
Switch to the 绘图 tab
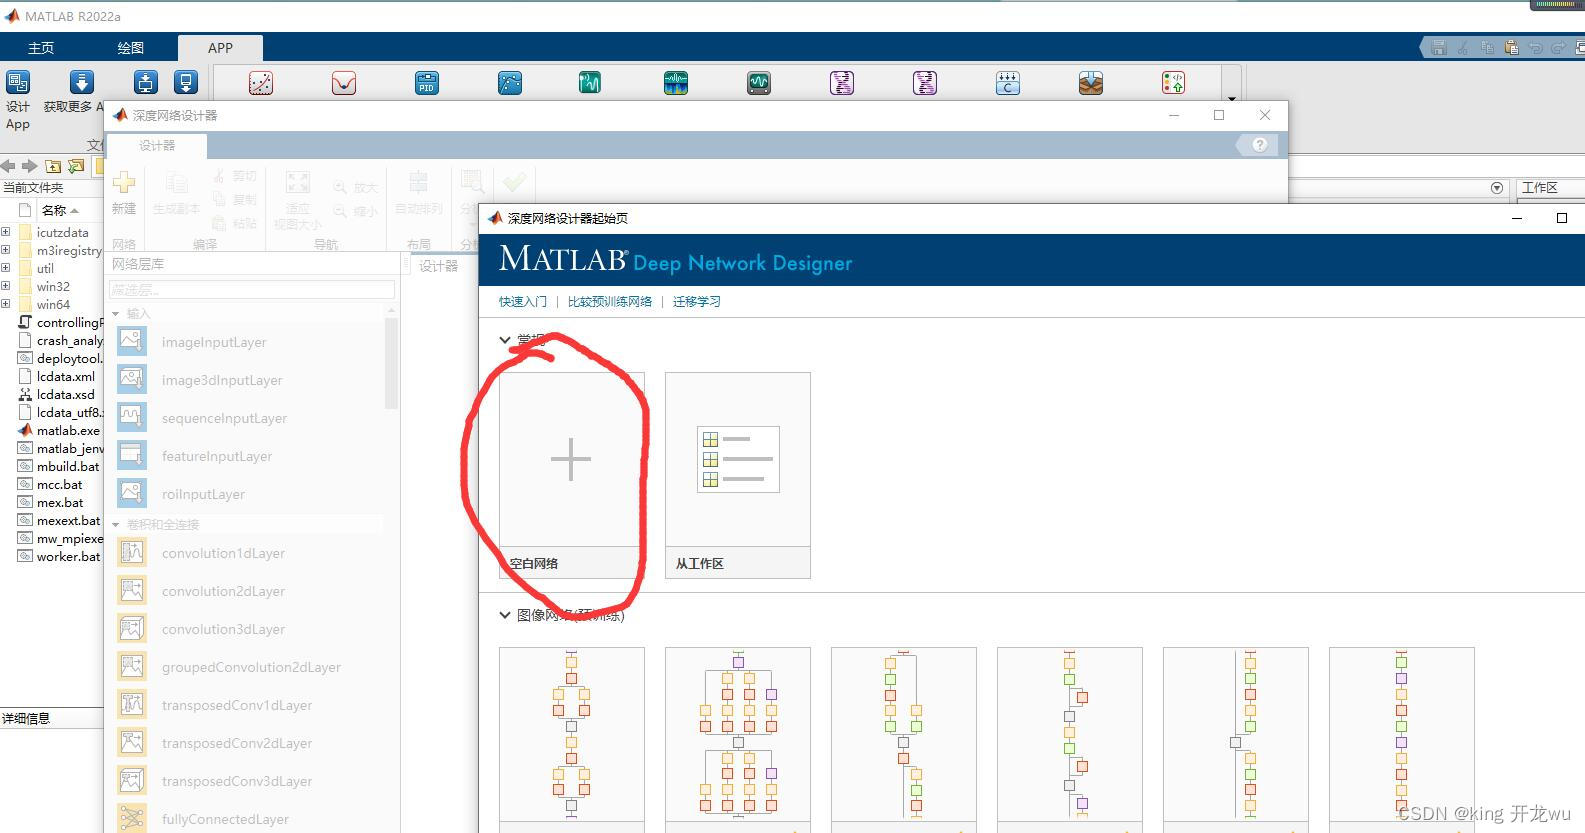tap(131, 48)
